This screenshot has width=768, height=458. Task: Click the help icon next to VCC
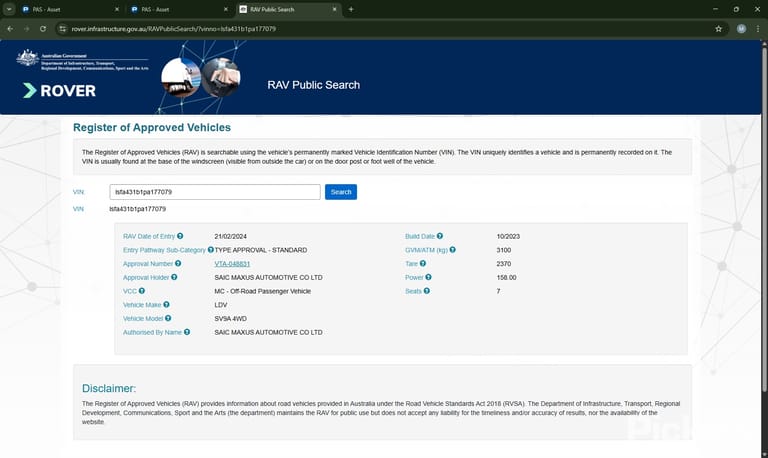coord(142,291)
